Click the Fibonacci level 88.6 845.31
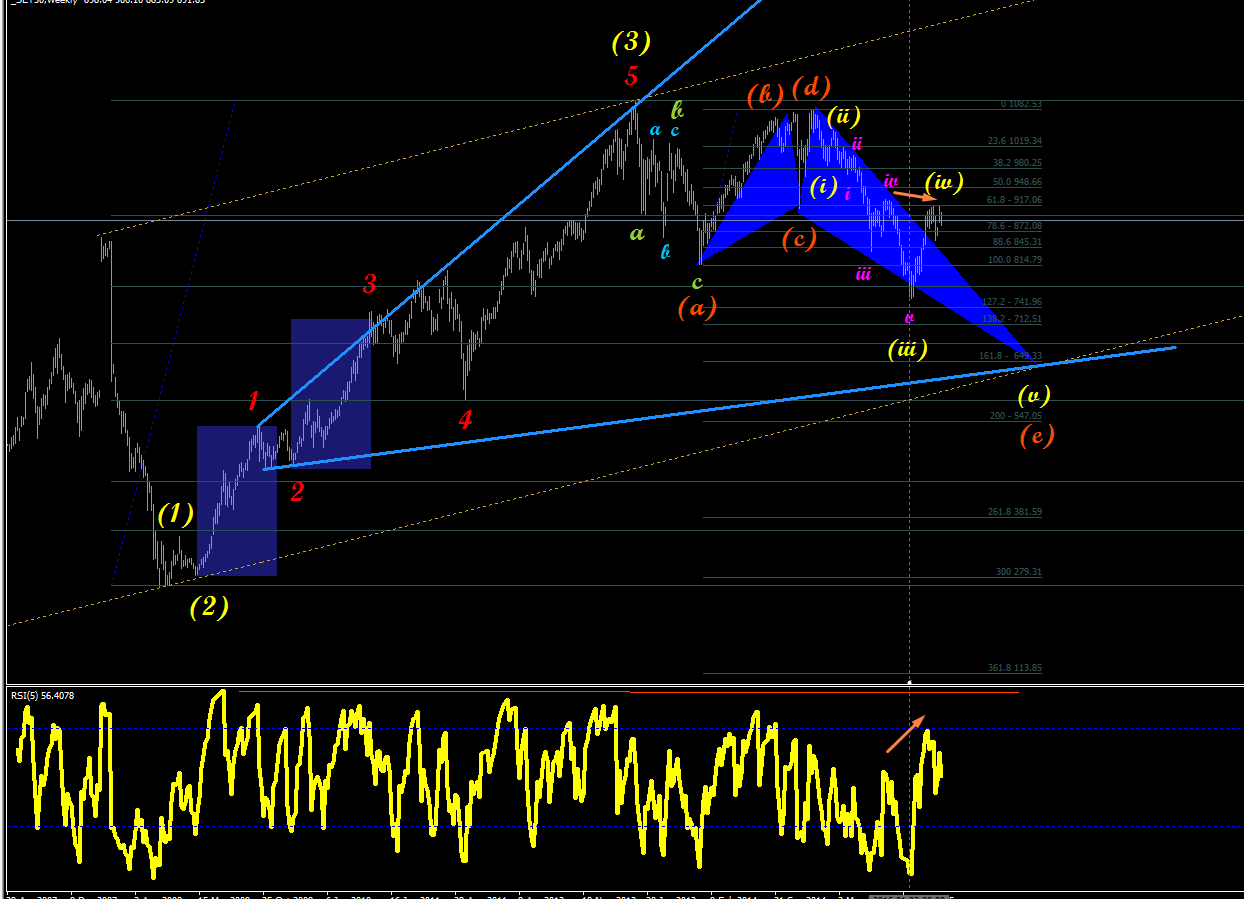Image resolution: width=1244 pixels, height=899 pixels. (1017, 242)
